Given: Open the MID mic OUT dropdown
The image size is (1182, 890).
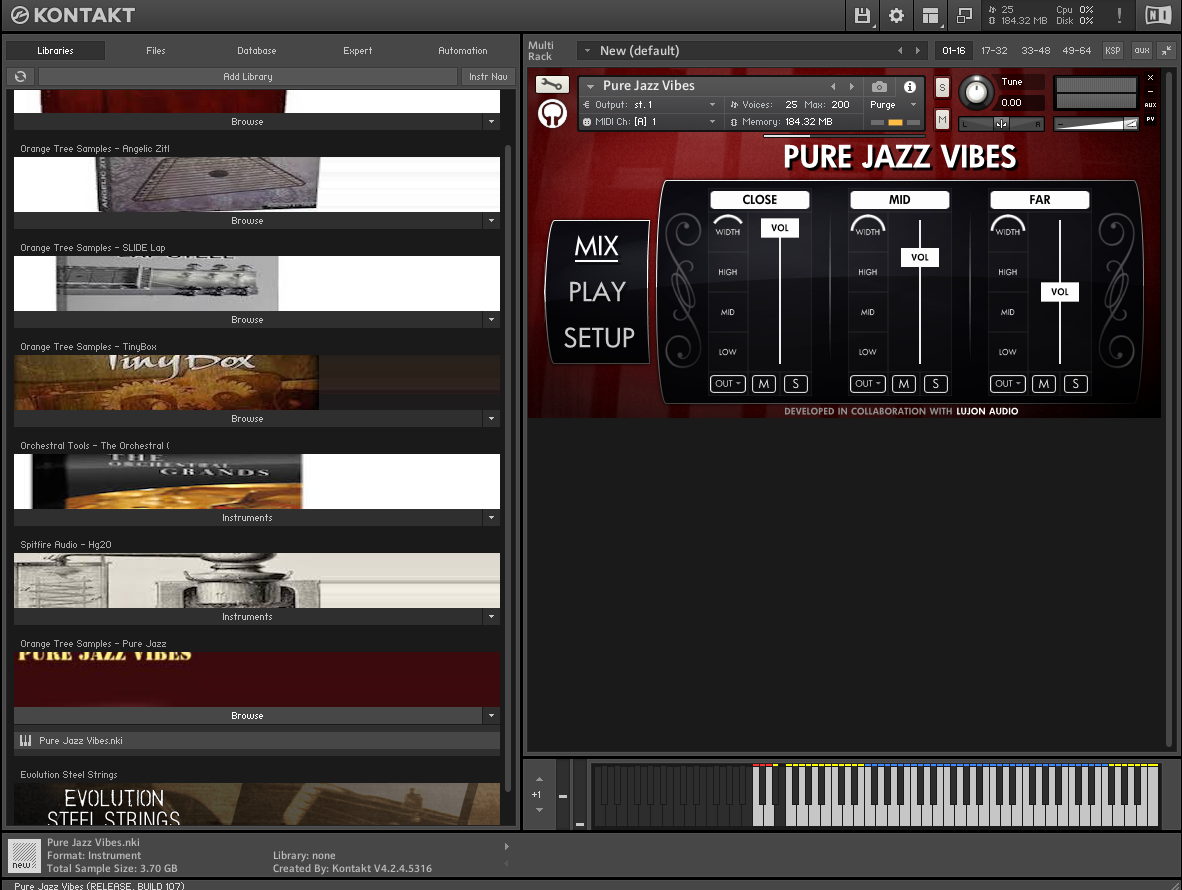Looking at the screenshot, I should [x=868, y=384].
